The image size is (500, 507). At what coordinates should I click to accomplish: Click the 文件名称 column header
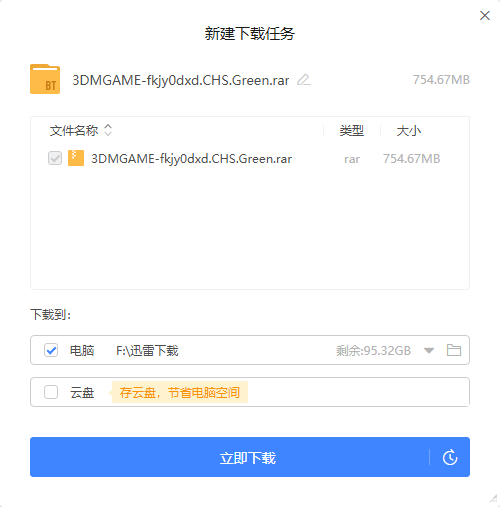[x=74, y=130]
